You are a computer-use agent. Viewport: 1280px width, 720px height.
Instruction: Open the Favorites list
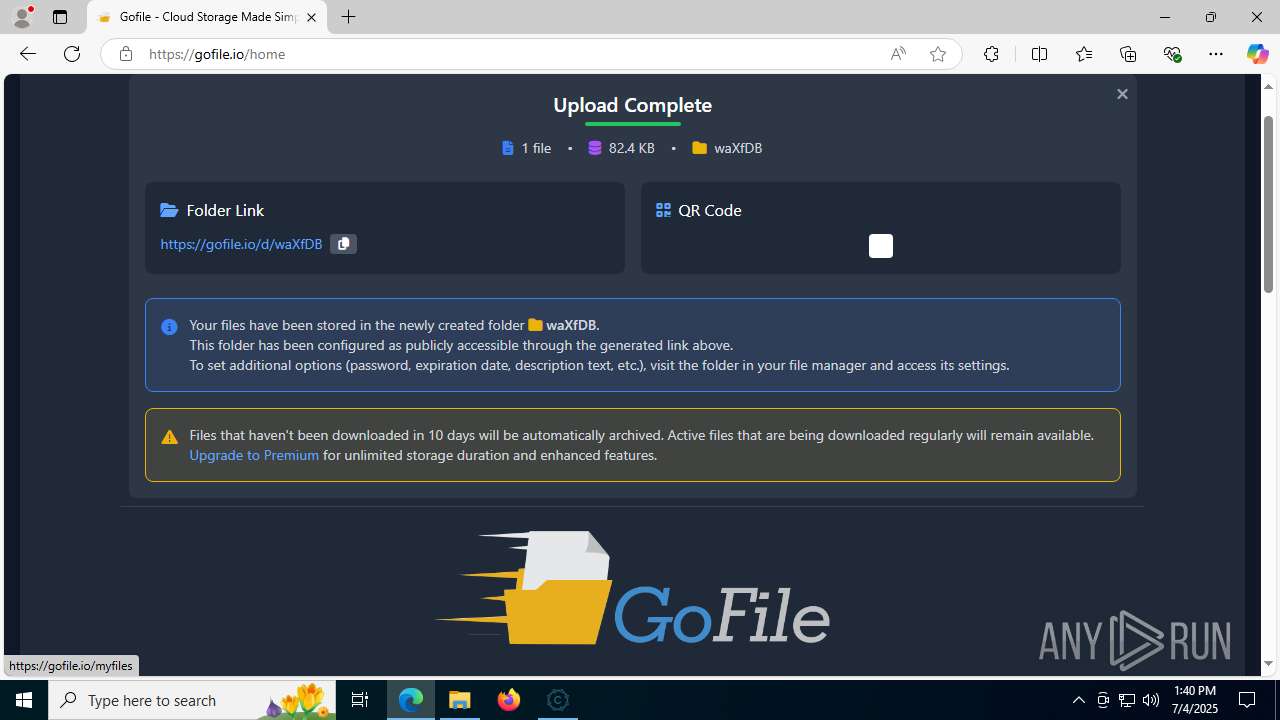[1084, 54]
